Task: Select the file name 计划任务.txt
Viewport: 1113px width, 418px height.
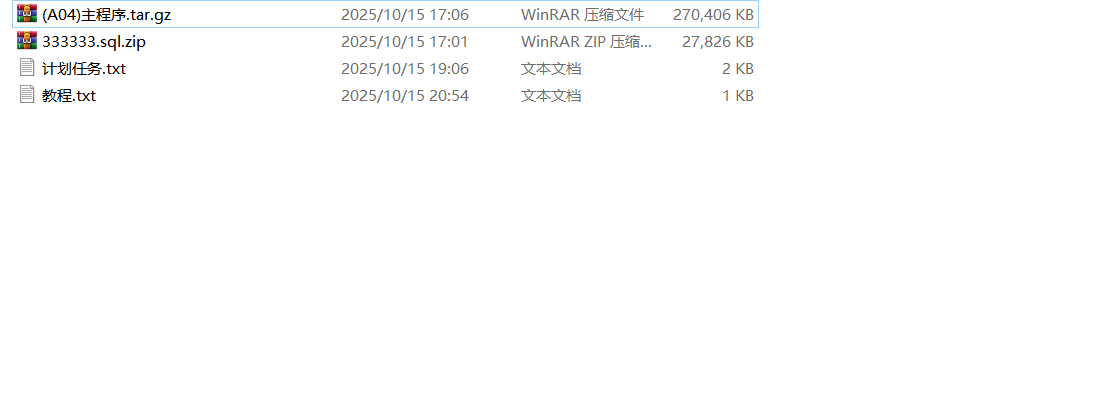Action: [84, 69]
